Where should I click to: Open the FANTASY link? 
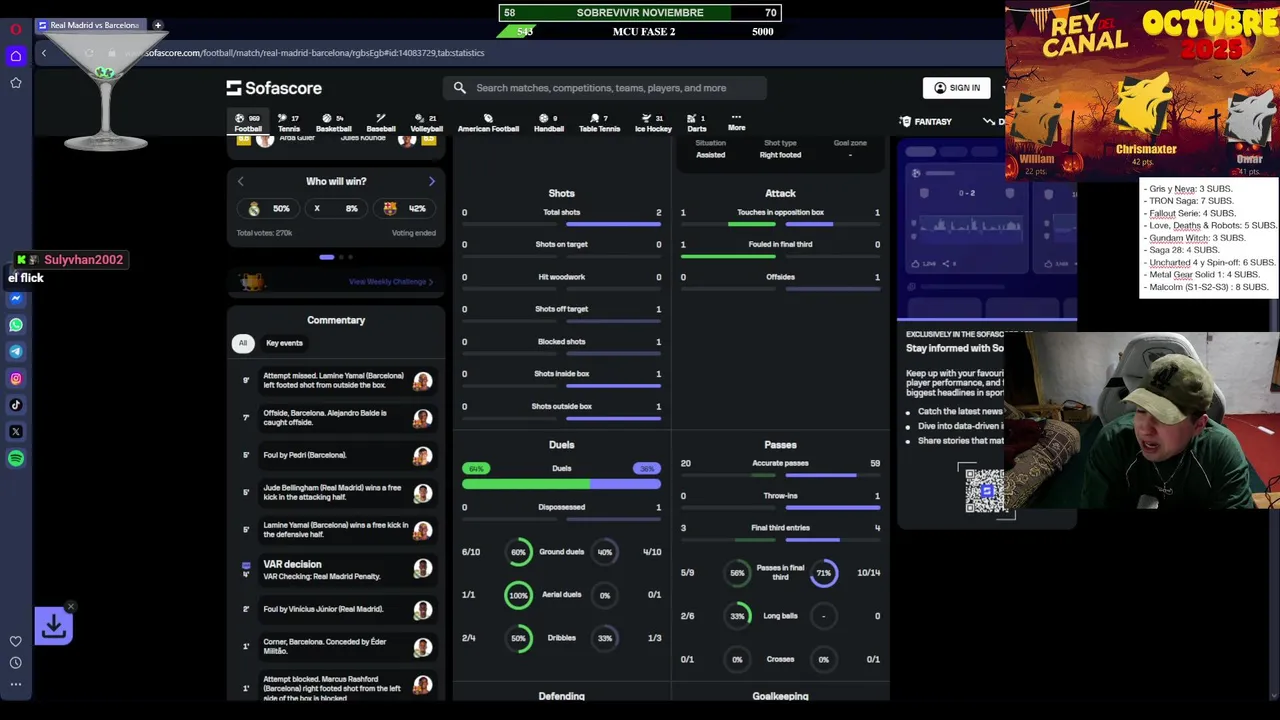pyautogui.click(x=926, y=122)
